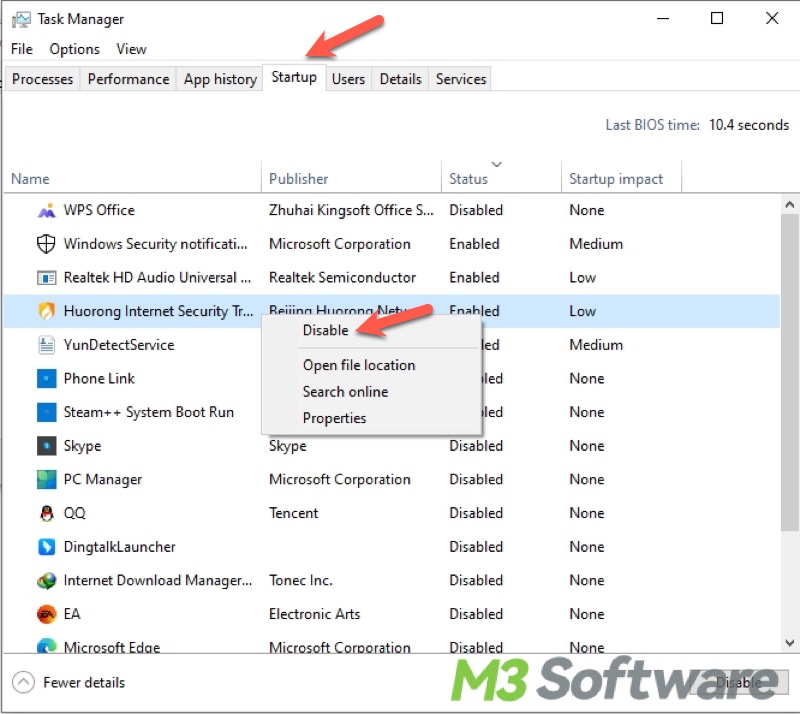Click the Windows Security shield icon
This screenshot has height=714, width=800.
coord(46,244)
